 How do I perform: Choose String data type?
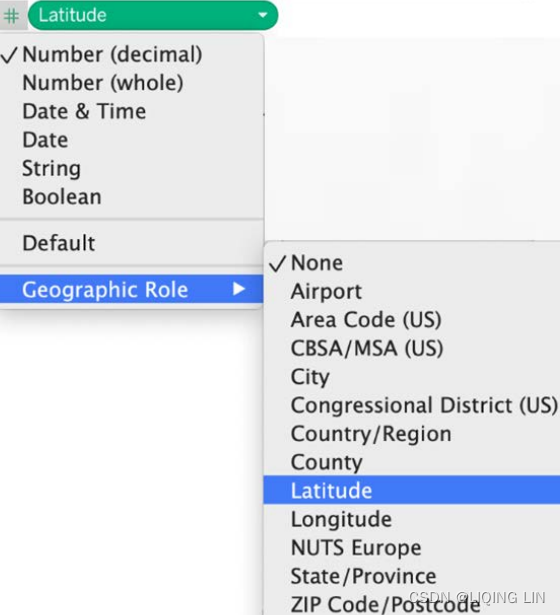pos(132,168)
